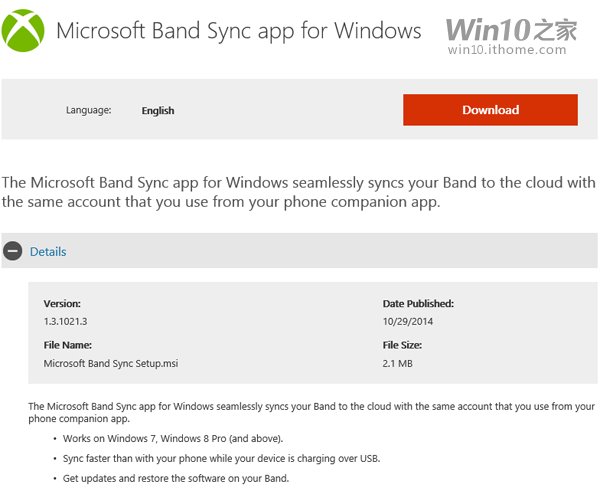Click the red Download button

pyautogui.click(x=490, y=110)
